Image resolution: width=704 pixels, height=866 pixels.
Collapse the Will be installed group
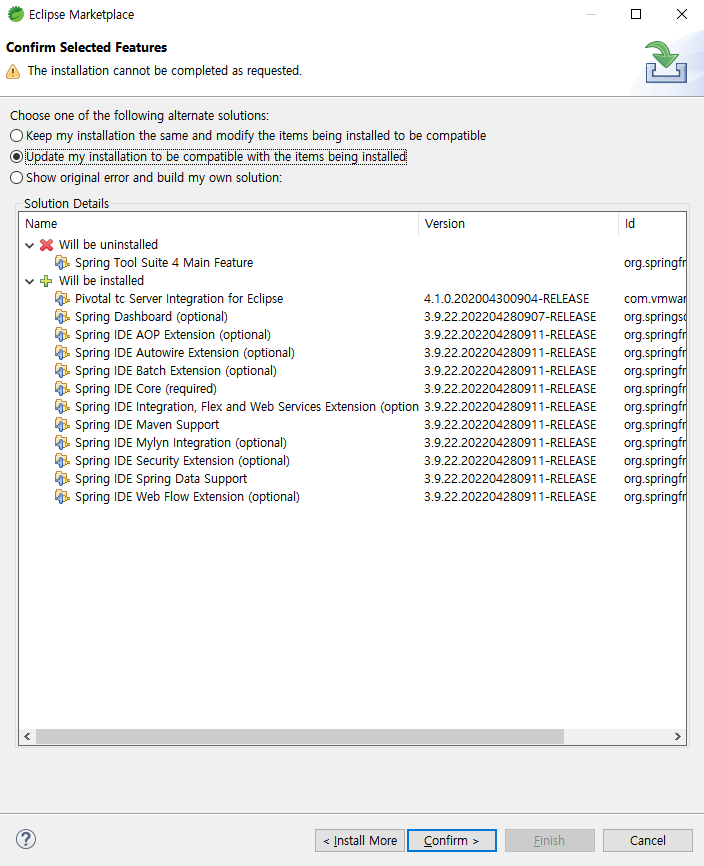point(30,281)
